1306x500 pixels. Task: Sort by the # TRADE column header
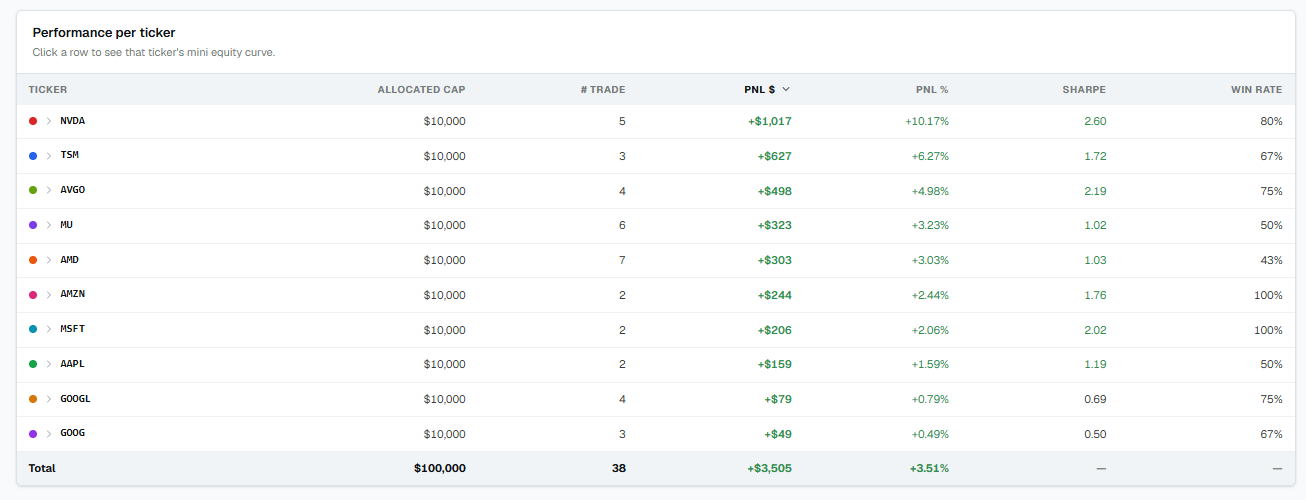pyautogui.click(x=603, y=90)
